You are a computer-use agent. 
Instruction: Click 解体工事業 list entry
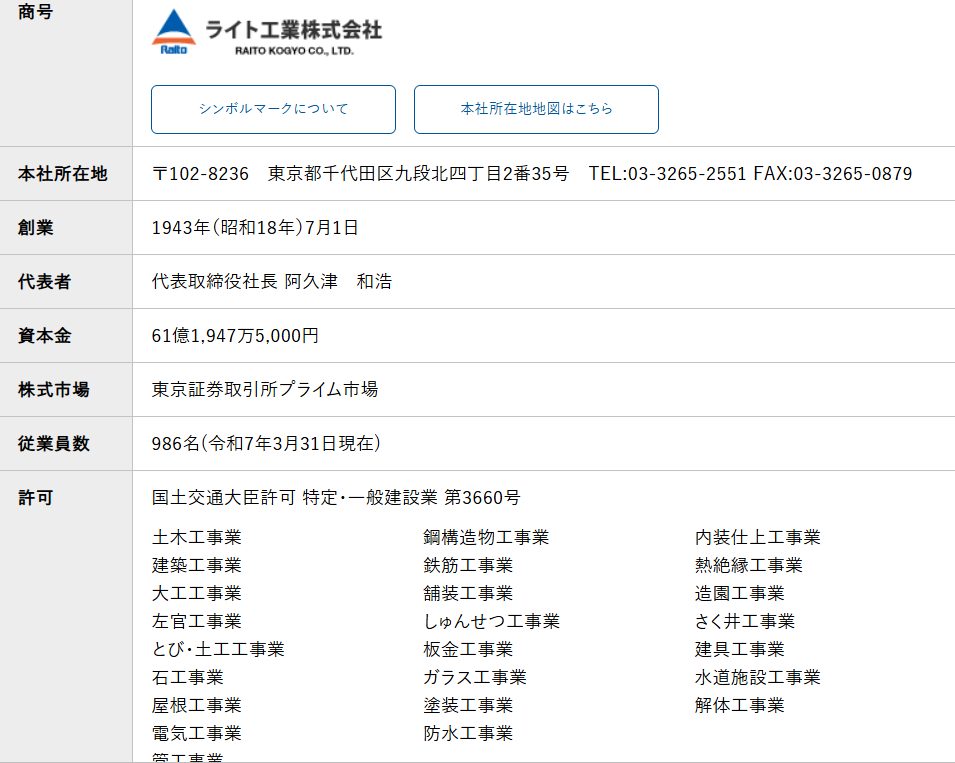point(739,706)
